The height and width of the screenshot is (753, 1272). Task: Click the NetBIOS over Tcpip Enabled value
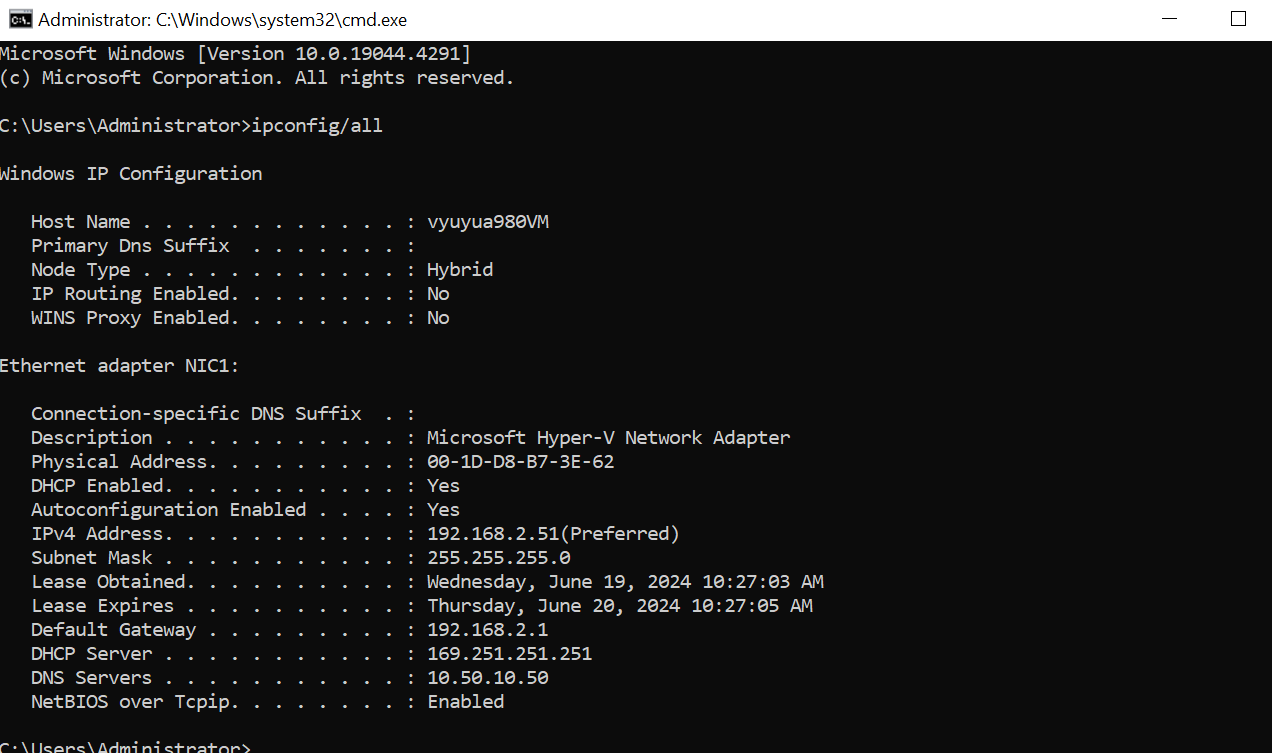click(x=466, y=702)
